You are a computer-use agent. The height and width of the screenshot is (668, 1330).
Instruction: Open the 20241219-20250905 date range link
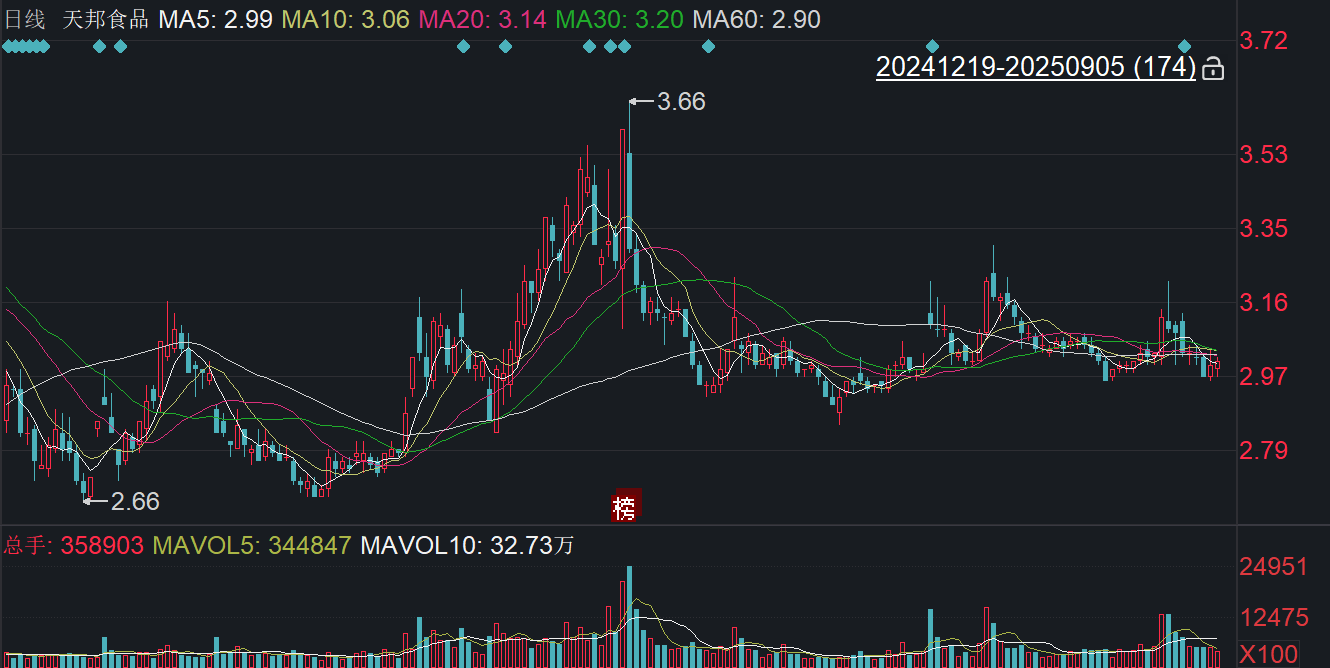coord(1035,67)
